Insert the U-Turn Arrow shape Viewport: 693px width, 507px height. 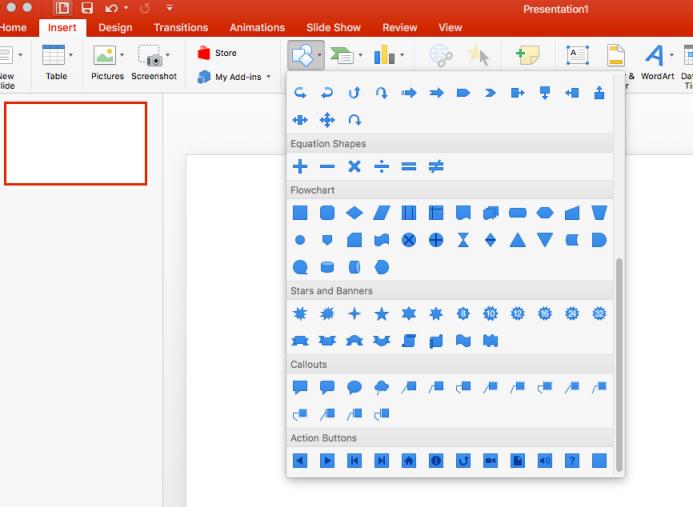coord(354,120)
